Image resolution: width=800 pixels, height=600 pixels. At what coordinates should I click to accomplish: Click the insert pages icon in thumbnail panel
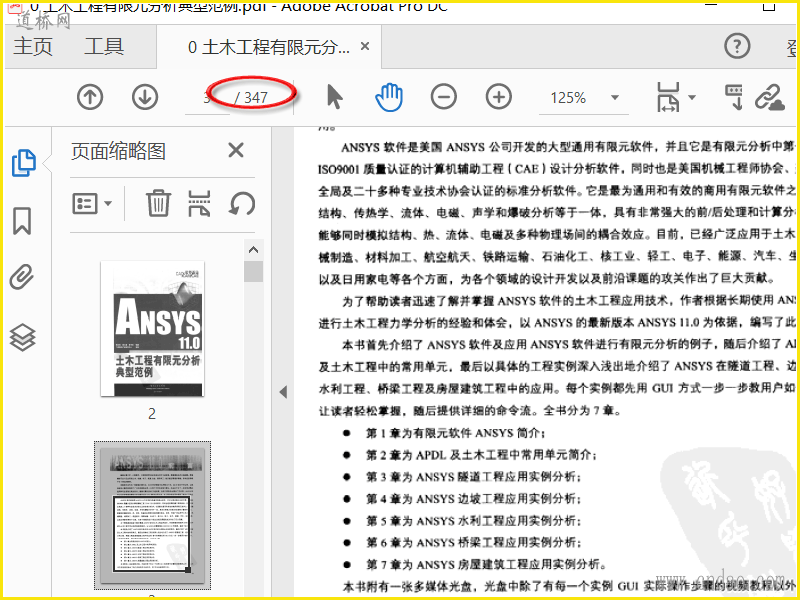coord(199,203)
